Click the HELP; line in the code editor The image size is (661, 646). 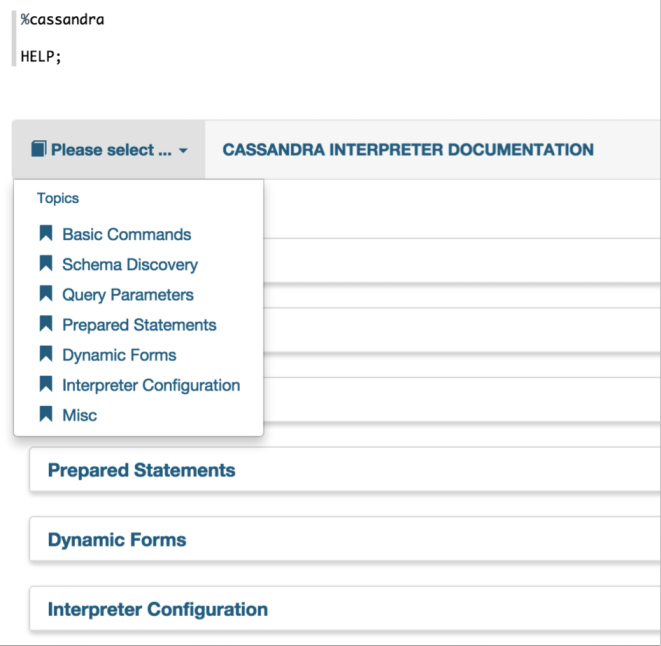pos(41,55)
